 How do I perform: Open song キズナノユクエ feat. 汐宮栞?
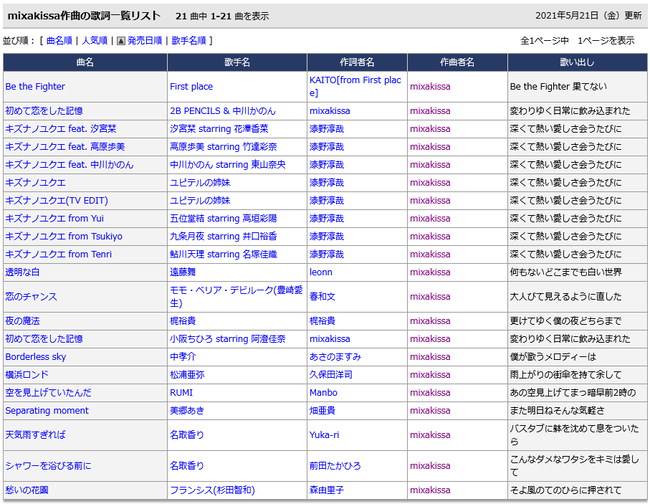tap(61, 129)
